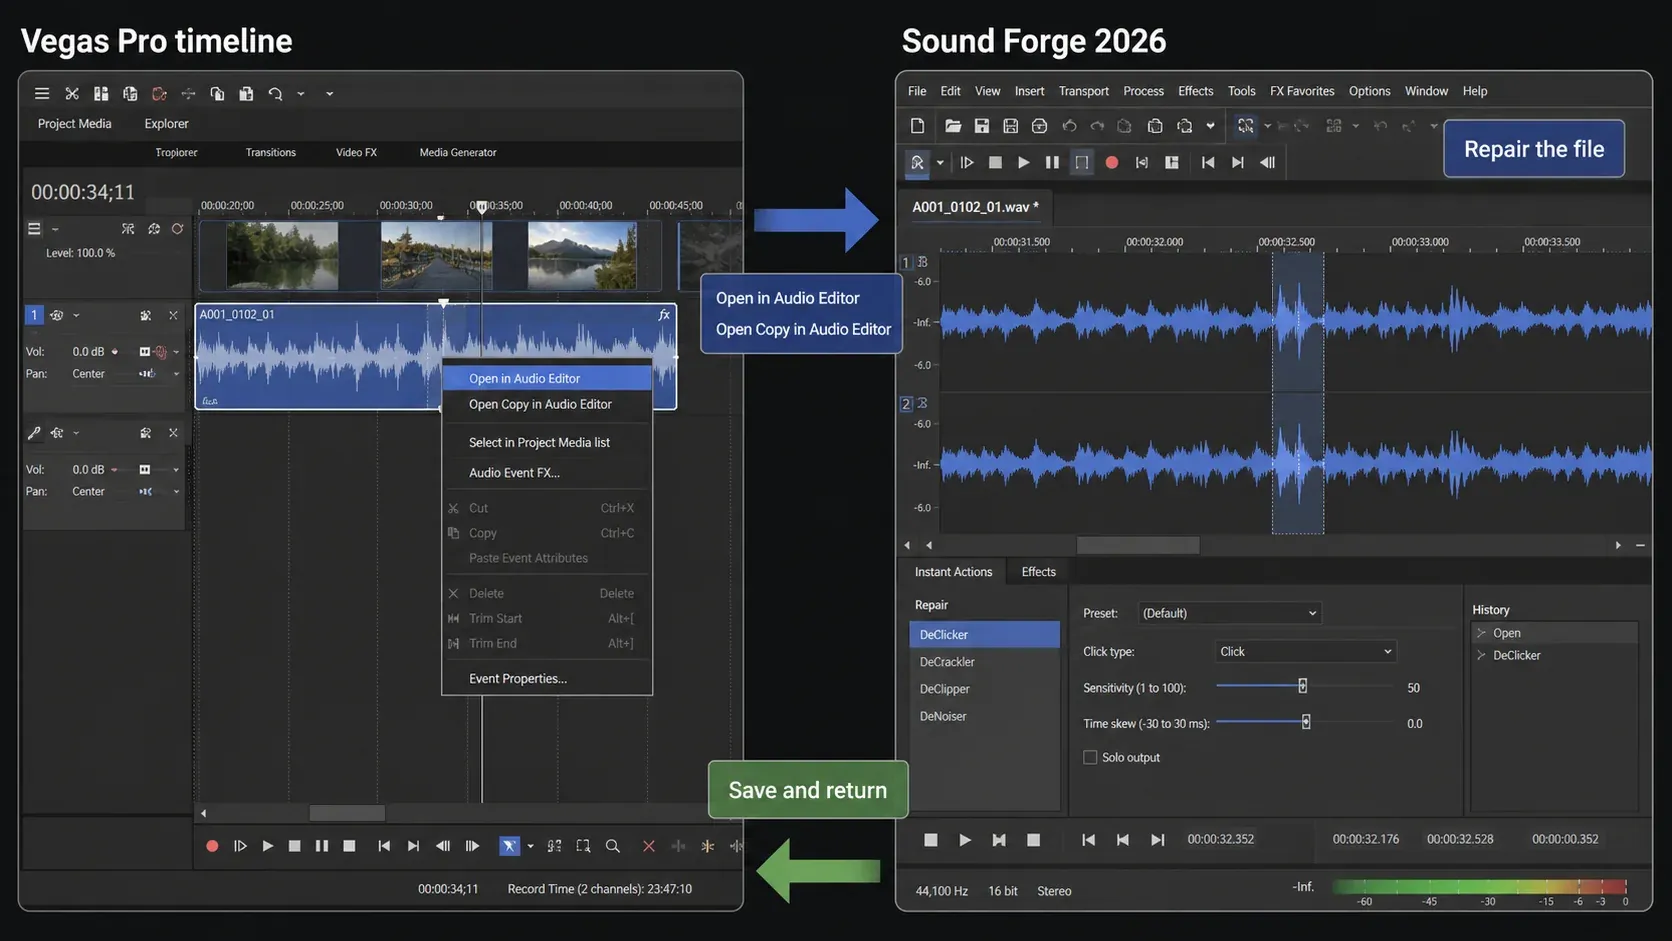Click the red Record button in Sound Forge top transport
1672x941 pixels.
[x=1112, y=162]
